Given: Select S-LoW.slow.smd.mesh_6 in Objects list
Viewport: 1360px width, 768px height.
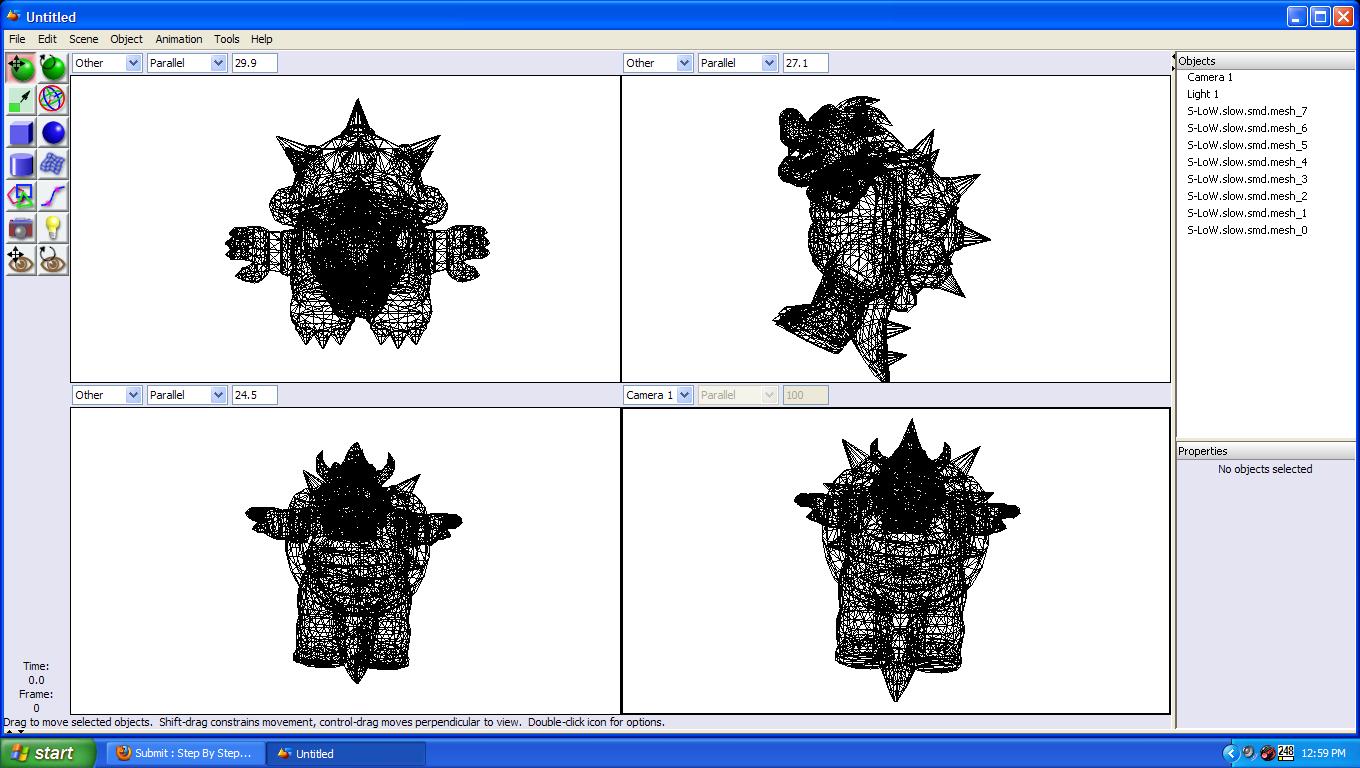Looking at the screenshot, I should (x=1247, y=128).
